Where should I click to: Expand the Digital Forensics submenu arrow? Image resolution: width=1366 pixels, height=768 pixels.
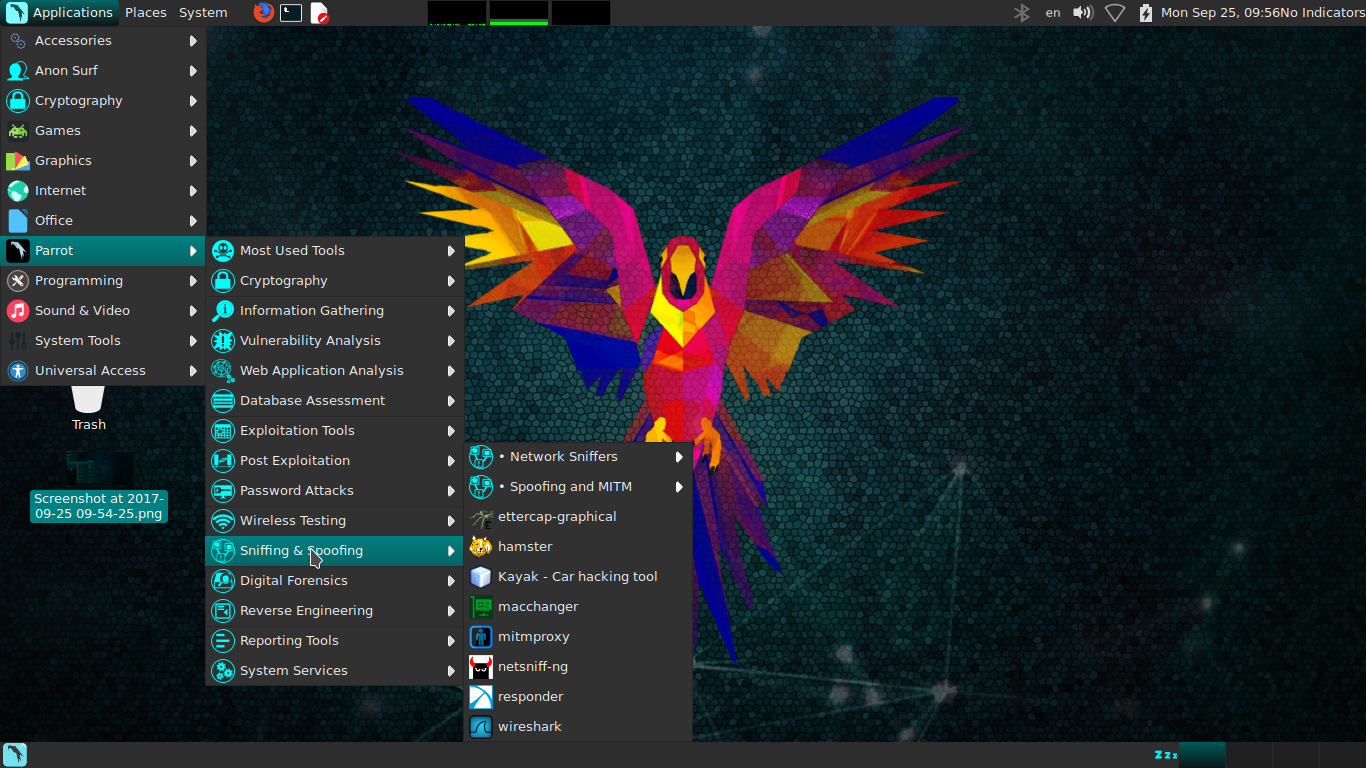451,581
